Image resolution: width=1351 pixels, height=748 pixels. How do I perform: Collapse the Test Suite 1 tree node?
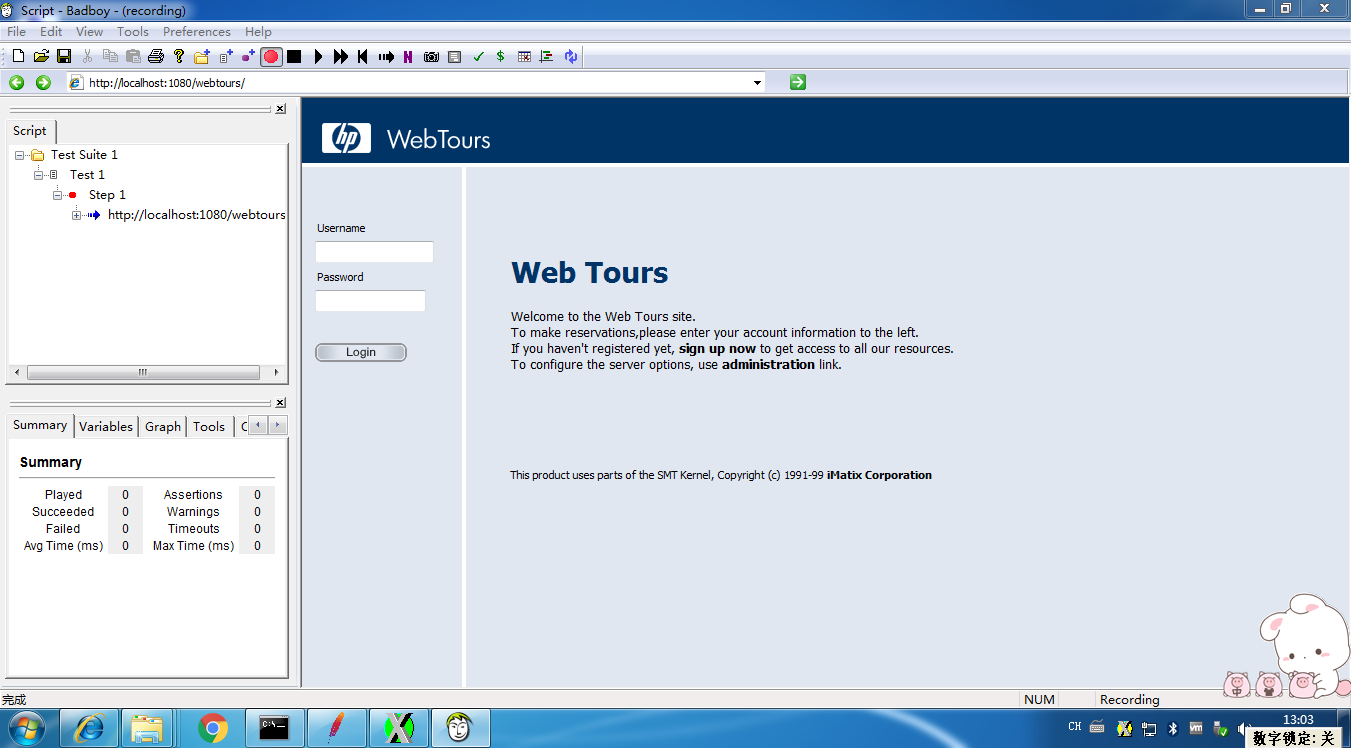pyautogui.click(x=20, y=155)
